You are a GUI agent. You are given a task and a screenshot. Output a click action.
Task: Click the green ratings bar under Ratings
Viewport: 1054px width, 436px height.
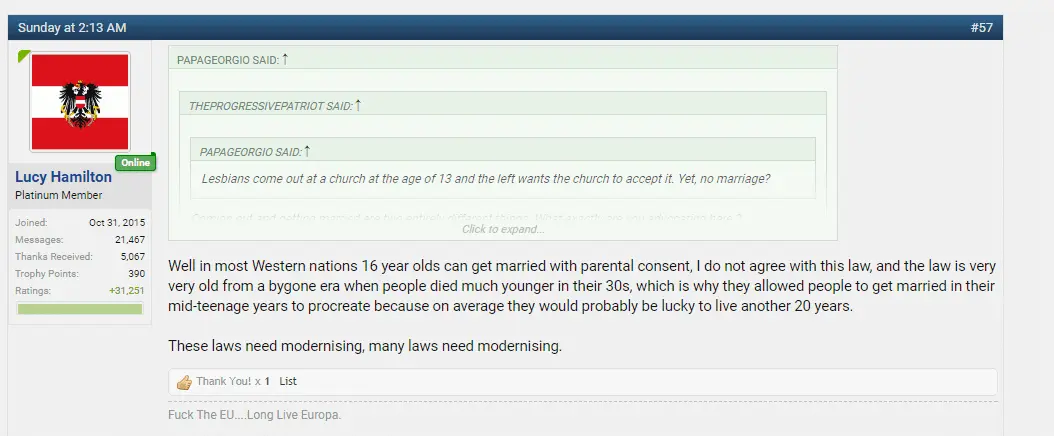coord(80,308)
